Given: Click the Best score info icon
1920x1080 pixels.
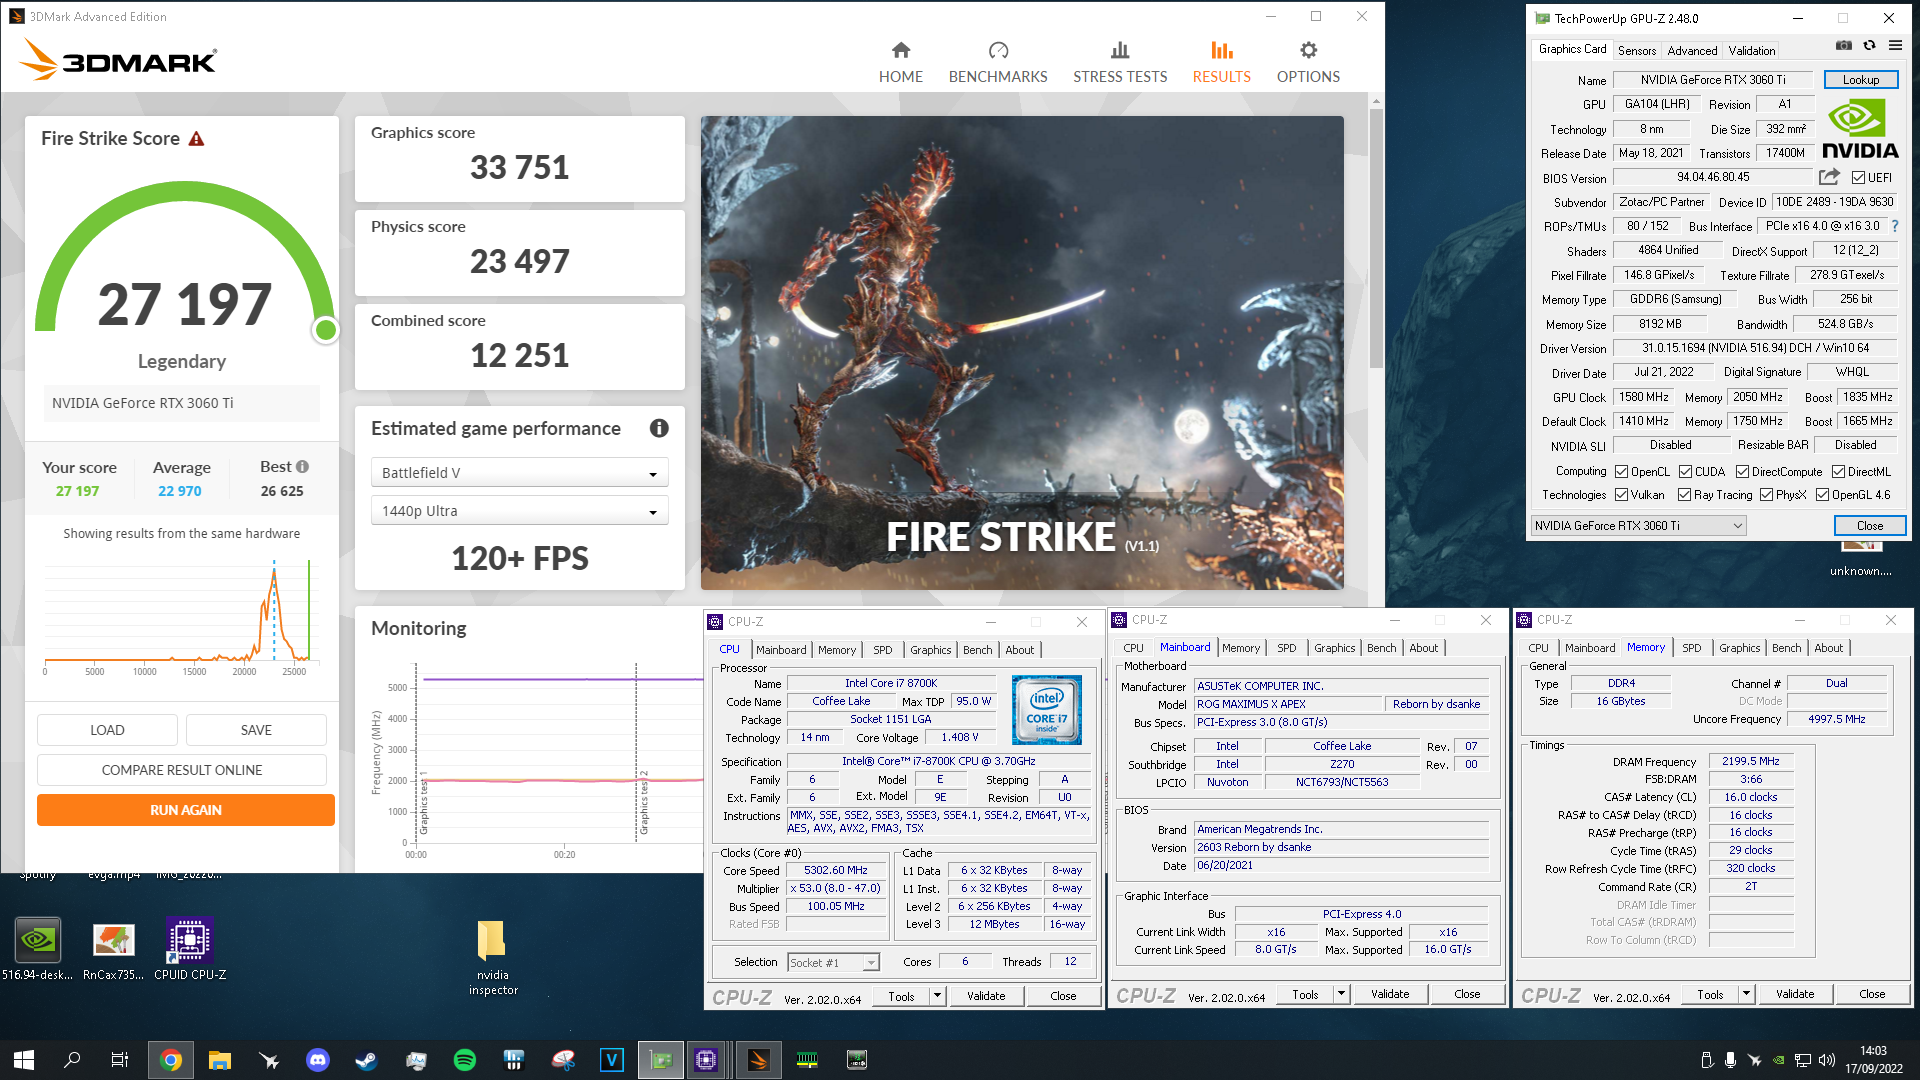Looking at the screenshot, I should pos(303,466).
